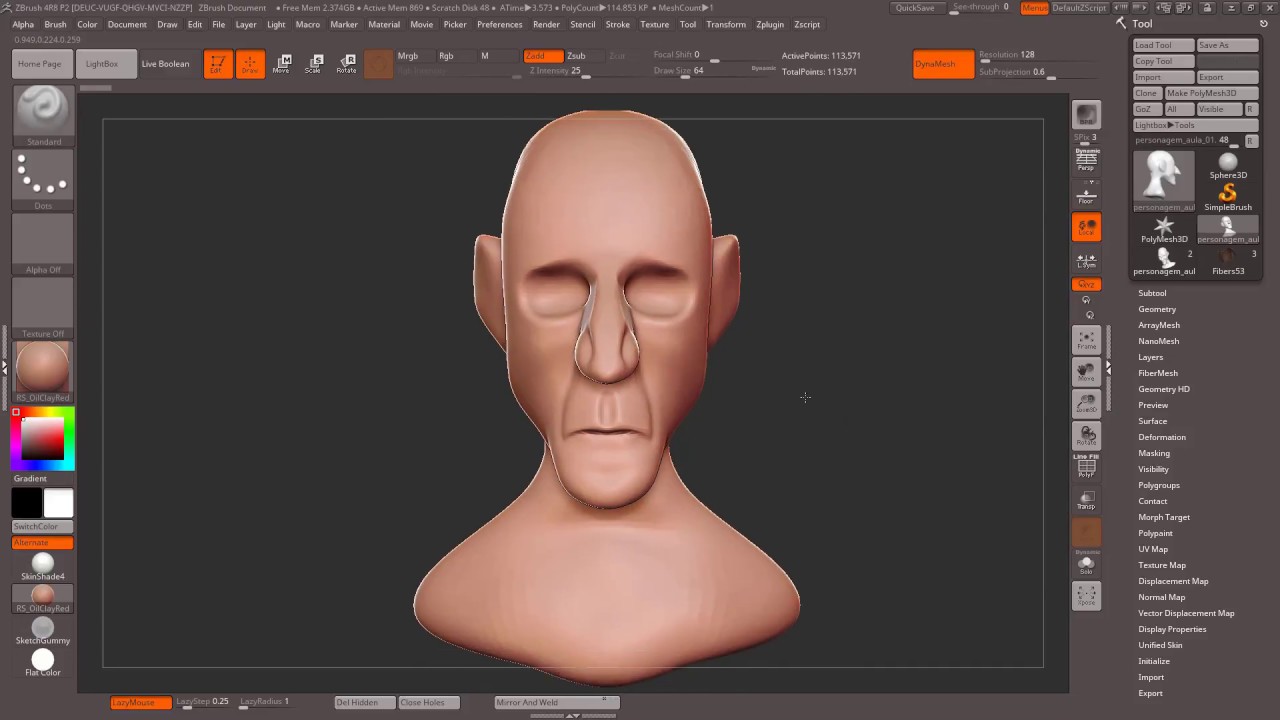This screenshot has width=1280, height=720.
Task: Toggle the LazyMouse option
Action: click(x=140, y=702)
